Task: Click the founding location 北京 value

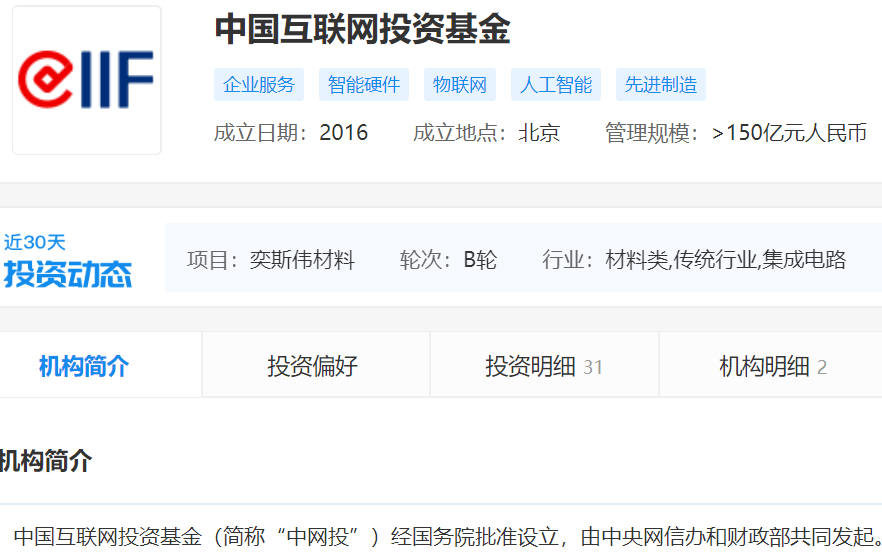Action: coord(539,133)
